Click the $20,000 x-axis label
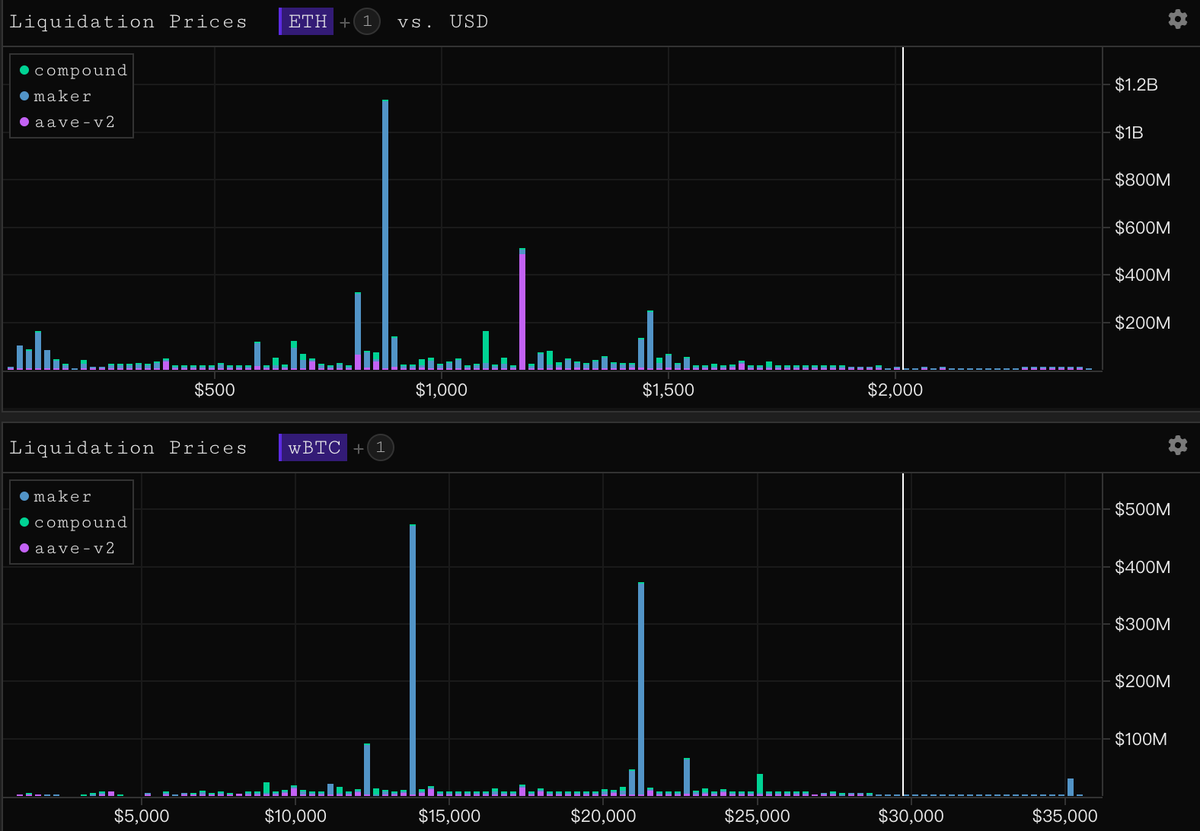The image size is (1200, 831). 603,816
